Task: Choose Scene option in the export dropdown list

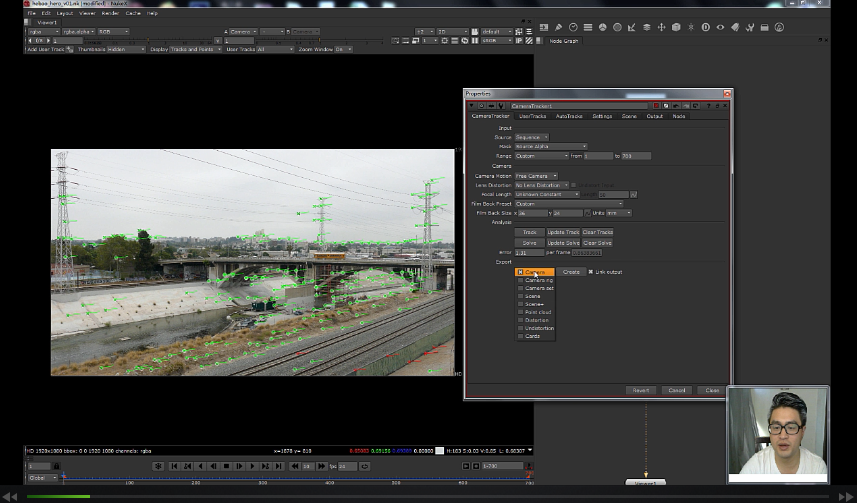Action: pyautogui.click(x=533, y=296)
